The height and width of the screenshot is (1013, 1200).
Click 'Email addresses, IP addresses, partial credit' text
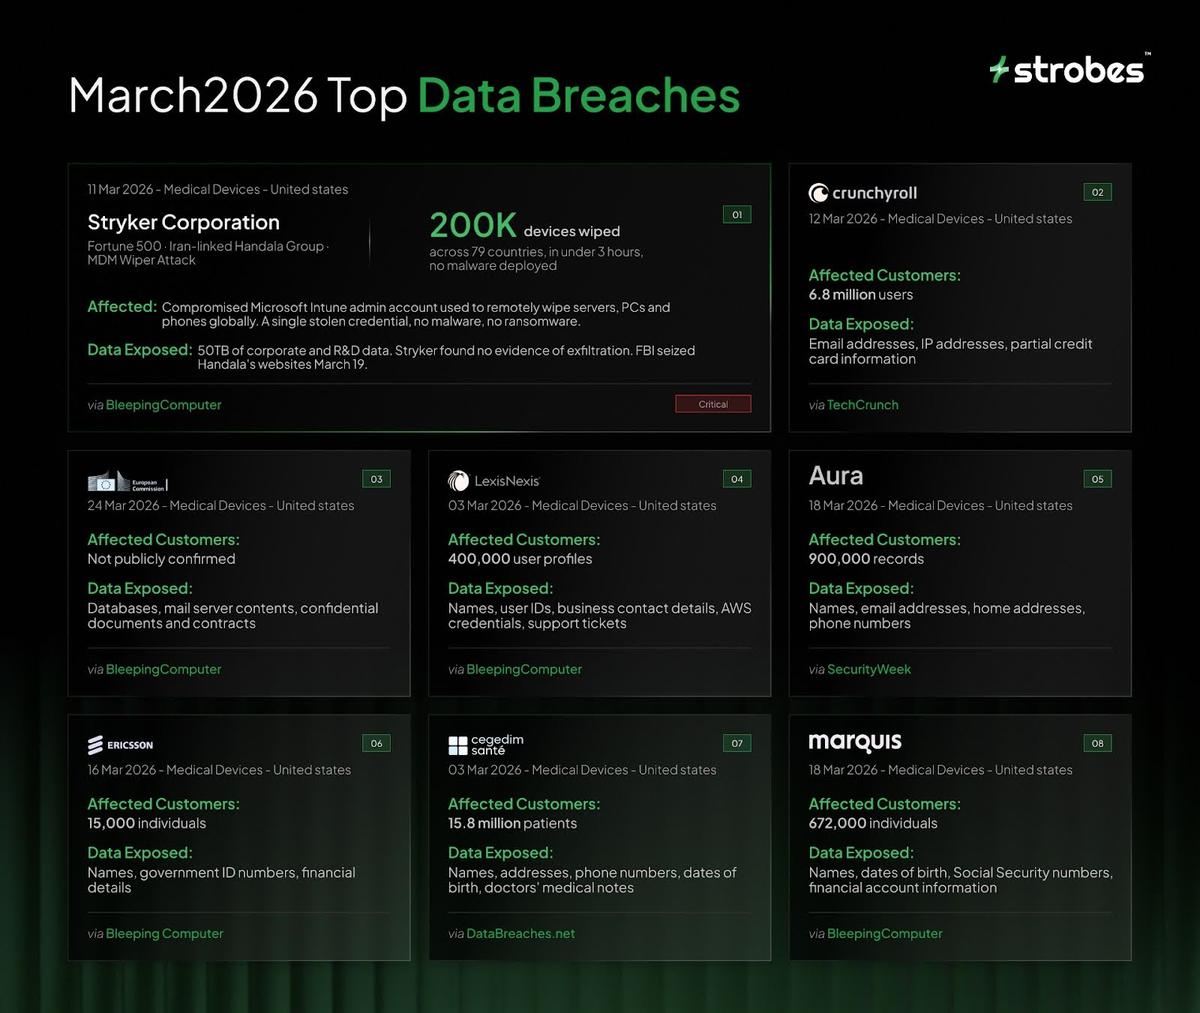pyautogui.click(x=950, y=344)
